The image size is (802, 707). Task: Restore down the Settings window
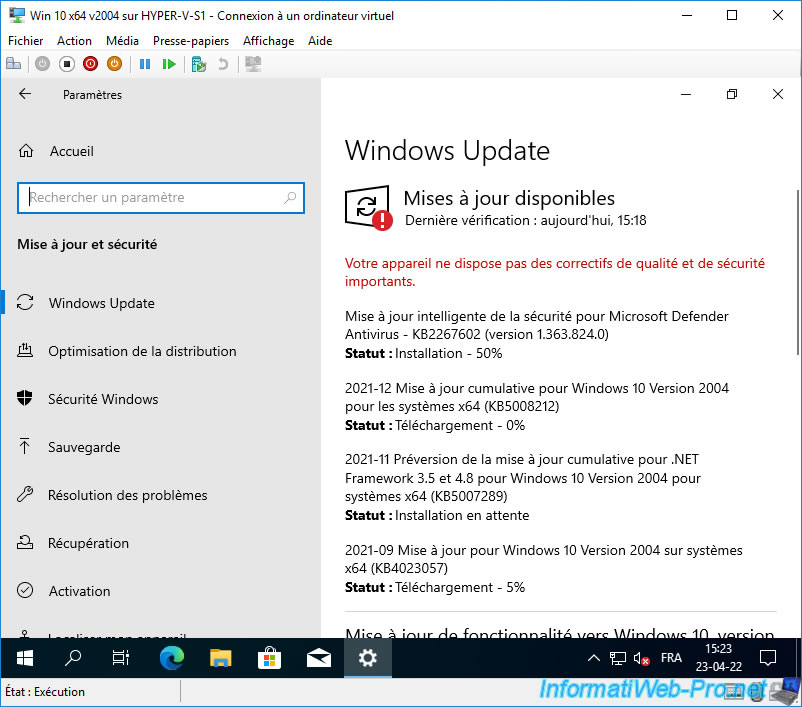732,94
